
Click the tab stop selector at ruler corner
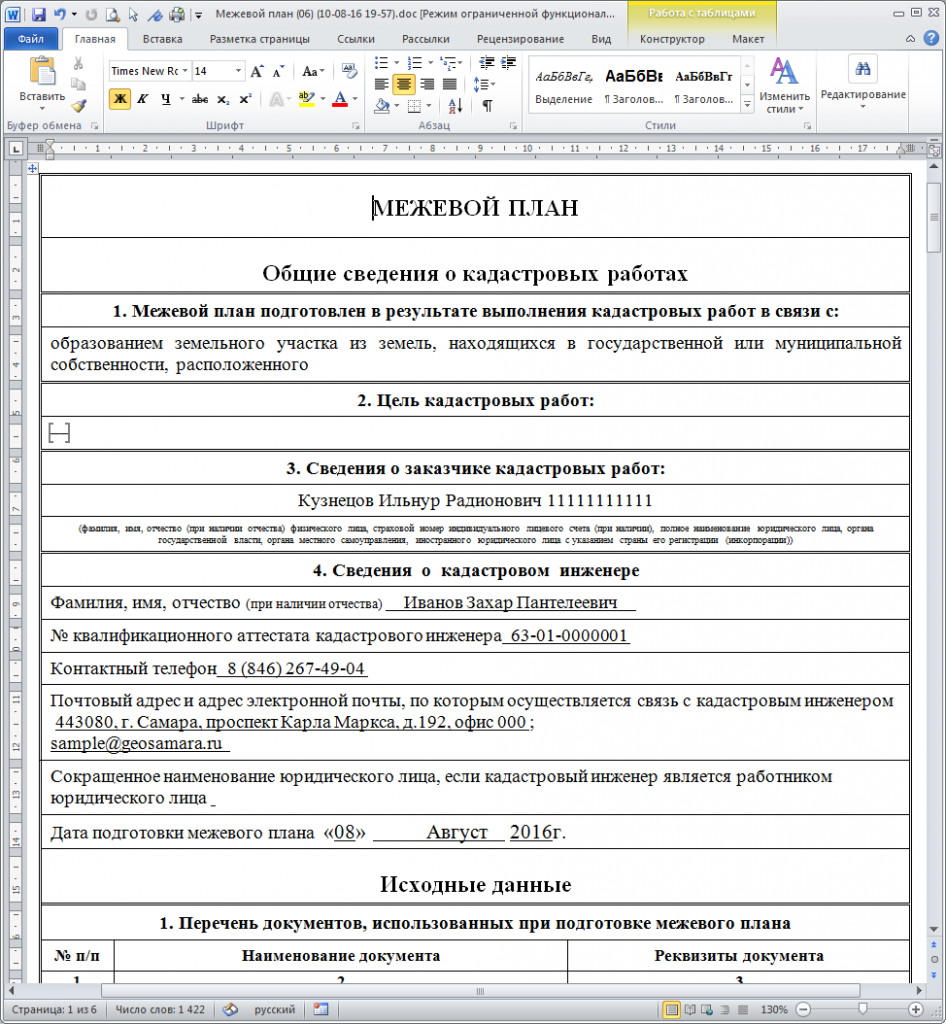(16, 149)
